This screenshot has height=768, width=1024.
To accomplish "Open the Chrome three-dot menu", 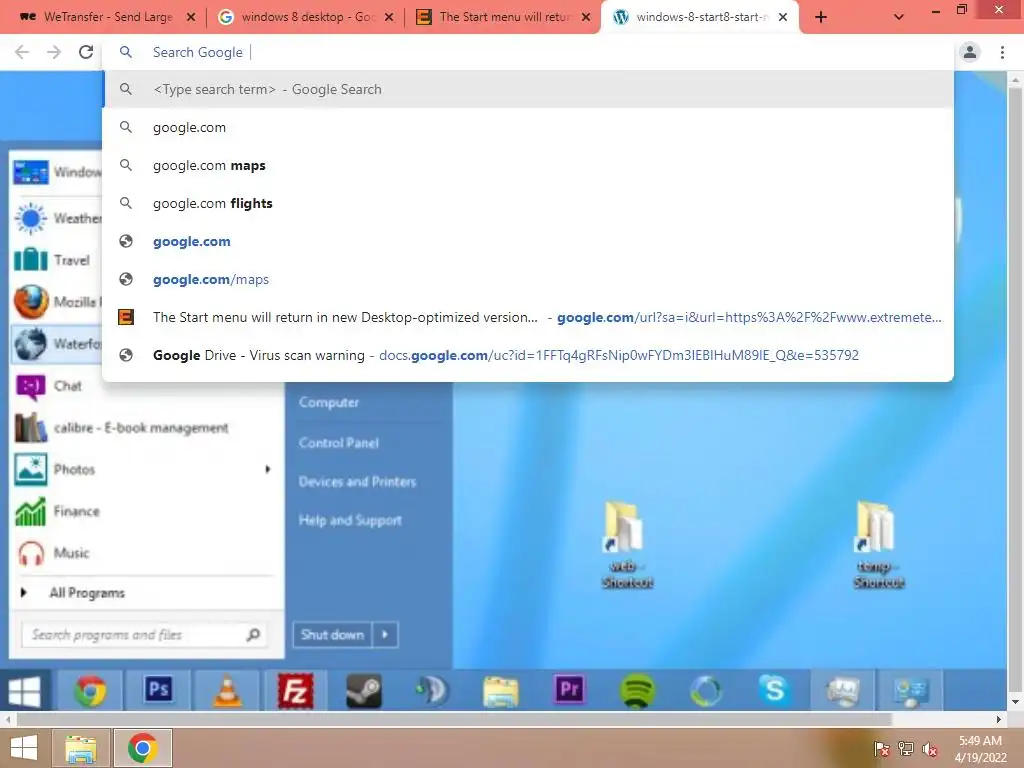I will click(x=1002, y=52).
